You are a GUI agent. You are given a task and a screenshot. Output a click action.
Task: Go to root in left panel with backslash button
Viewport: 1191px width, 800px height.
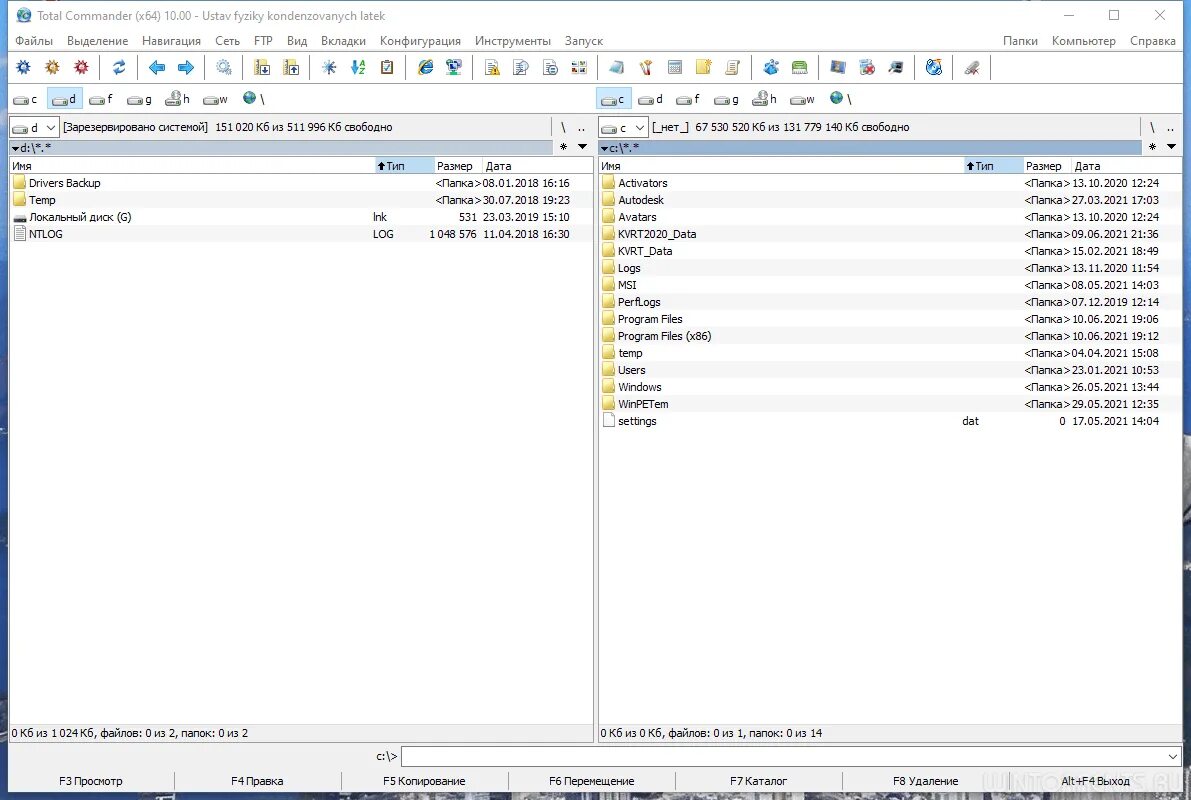563,128
